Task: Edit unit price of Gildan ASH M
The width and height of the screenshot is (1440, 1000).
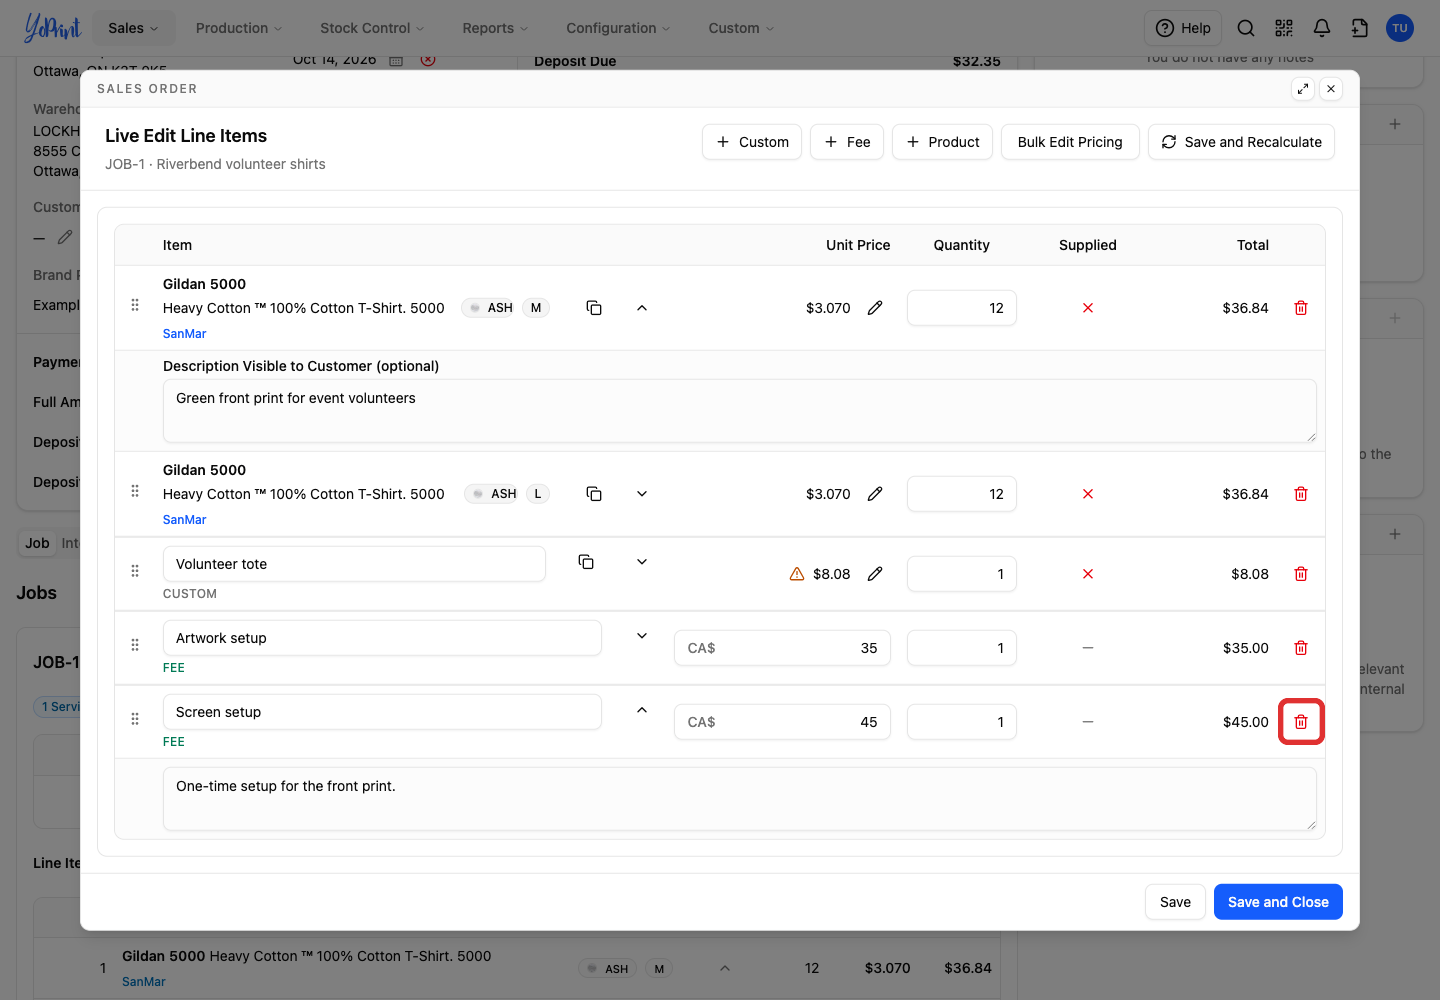Action: coord(875,308)
